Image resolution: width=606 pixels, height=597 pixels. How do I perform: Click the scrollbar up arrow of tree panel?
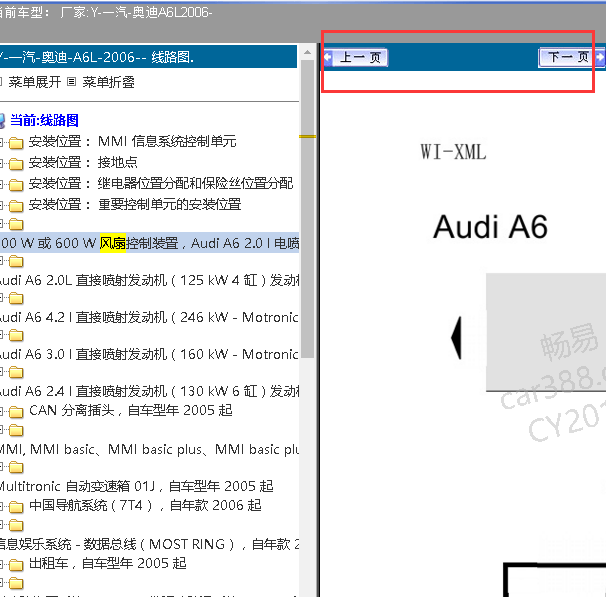coord(308,52)
